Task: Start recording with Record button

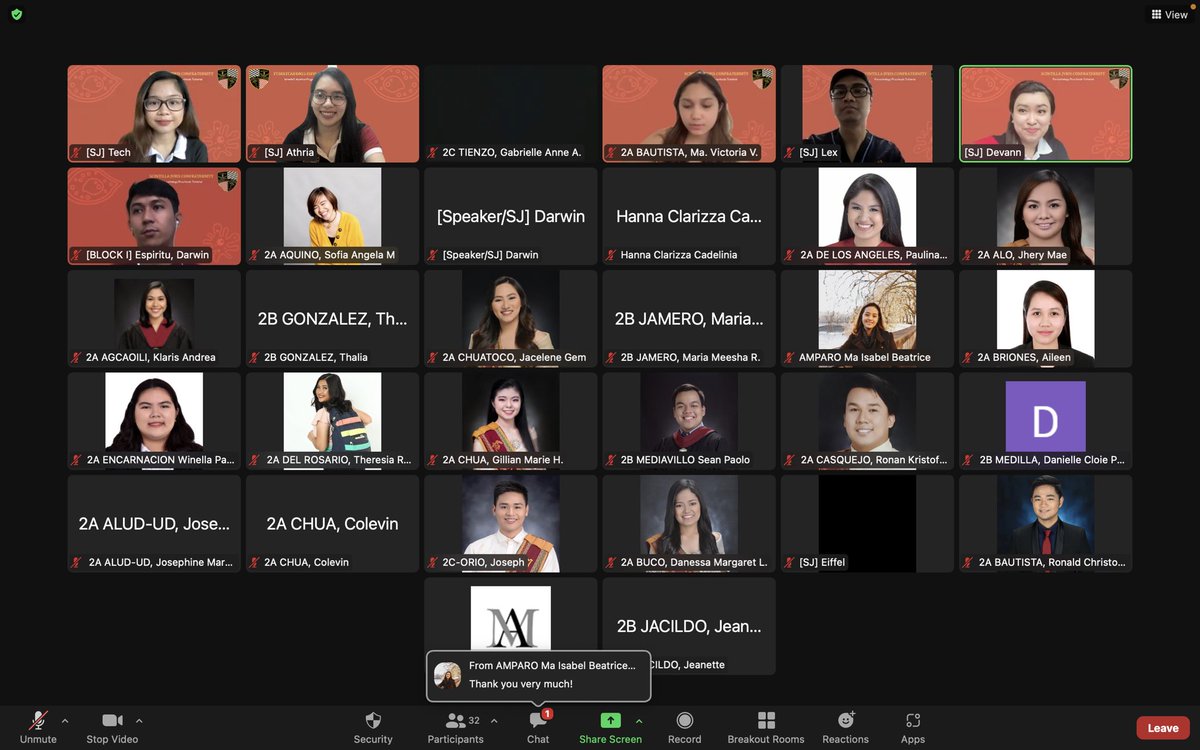Action: (x=685, y=727)
